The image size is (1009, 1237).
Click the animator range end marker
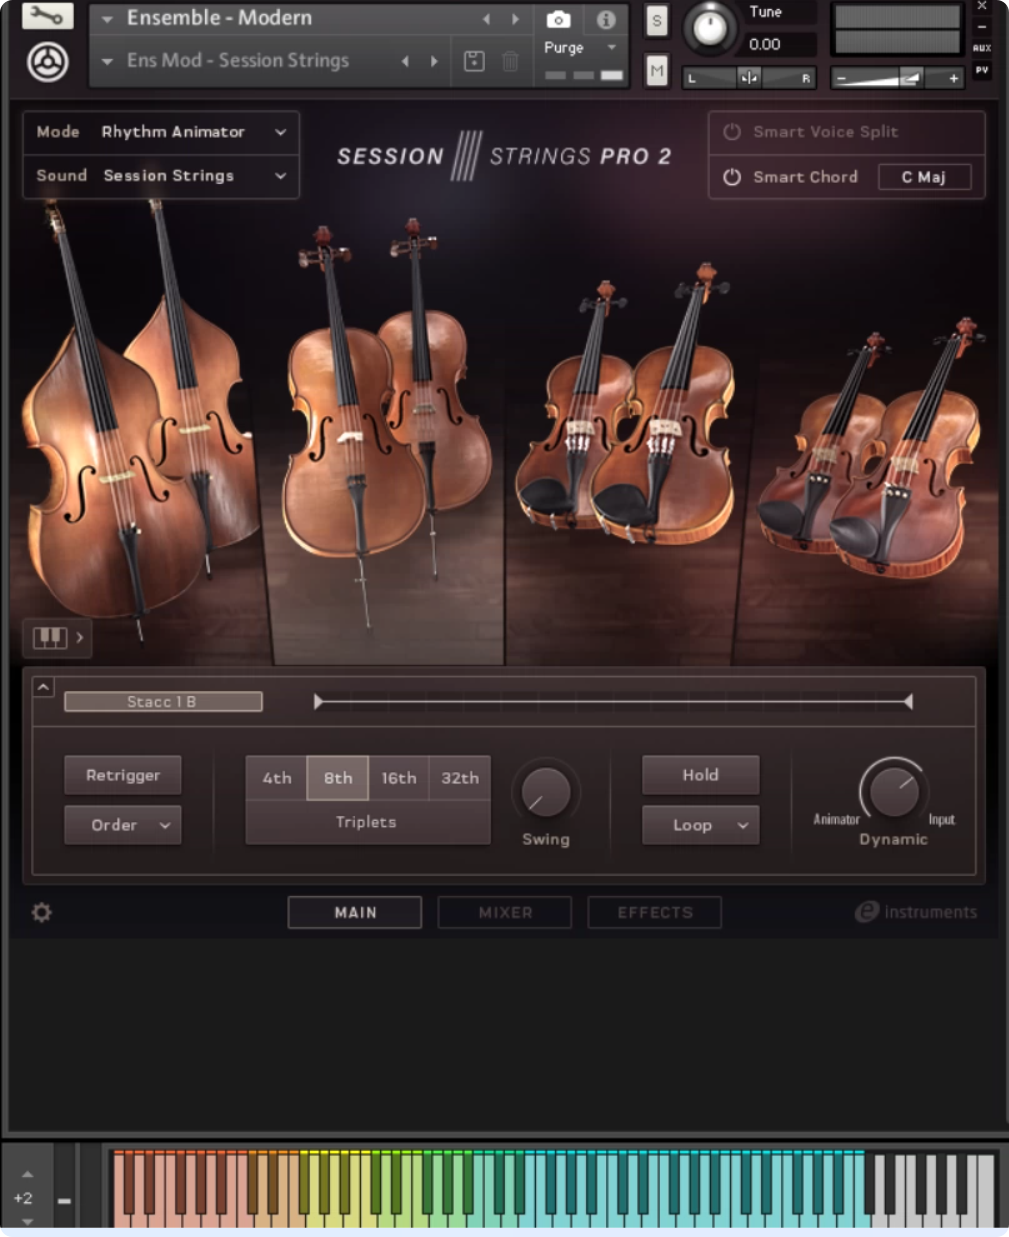pyautogui.click(x=908, y=702)
